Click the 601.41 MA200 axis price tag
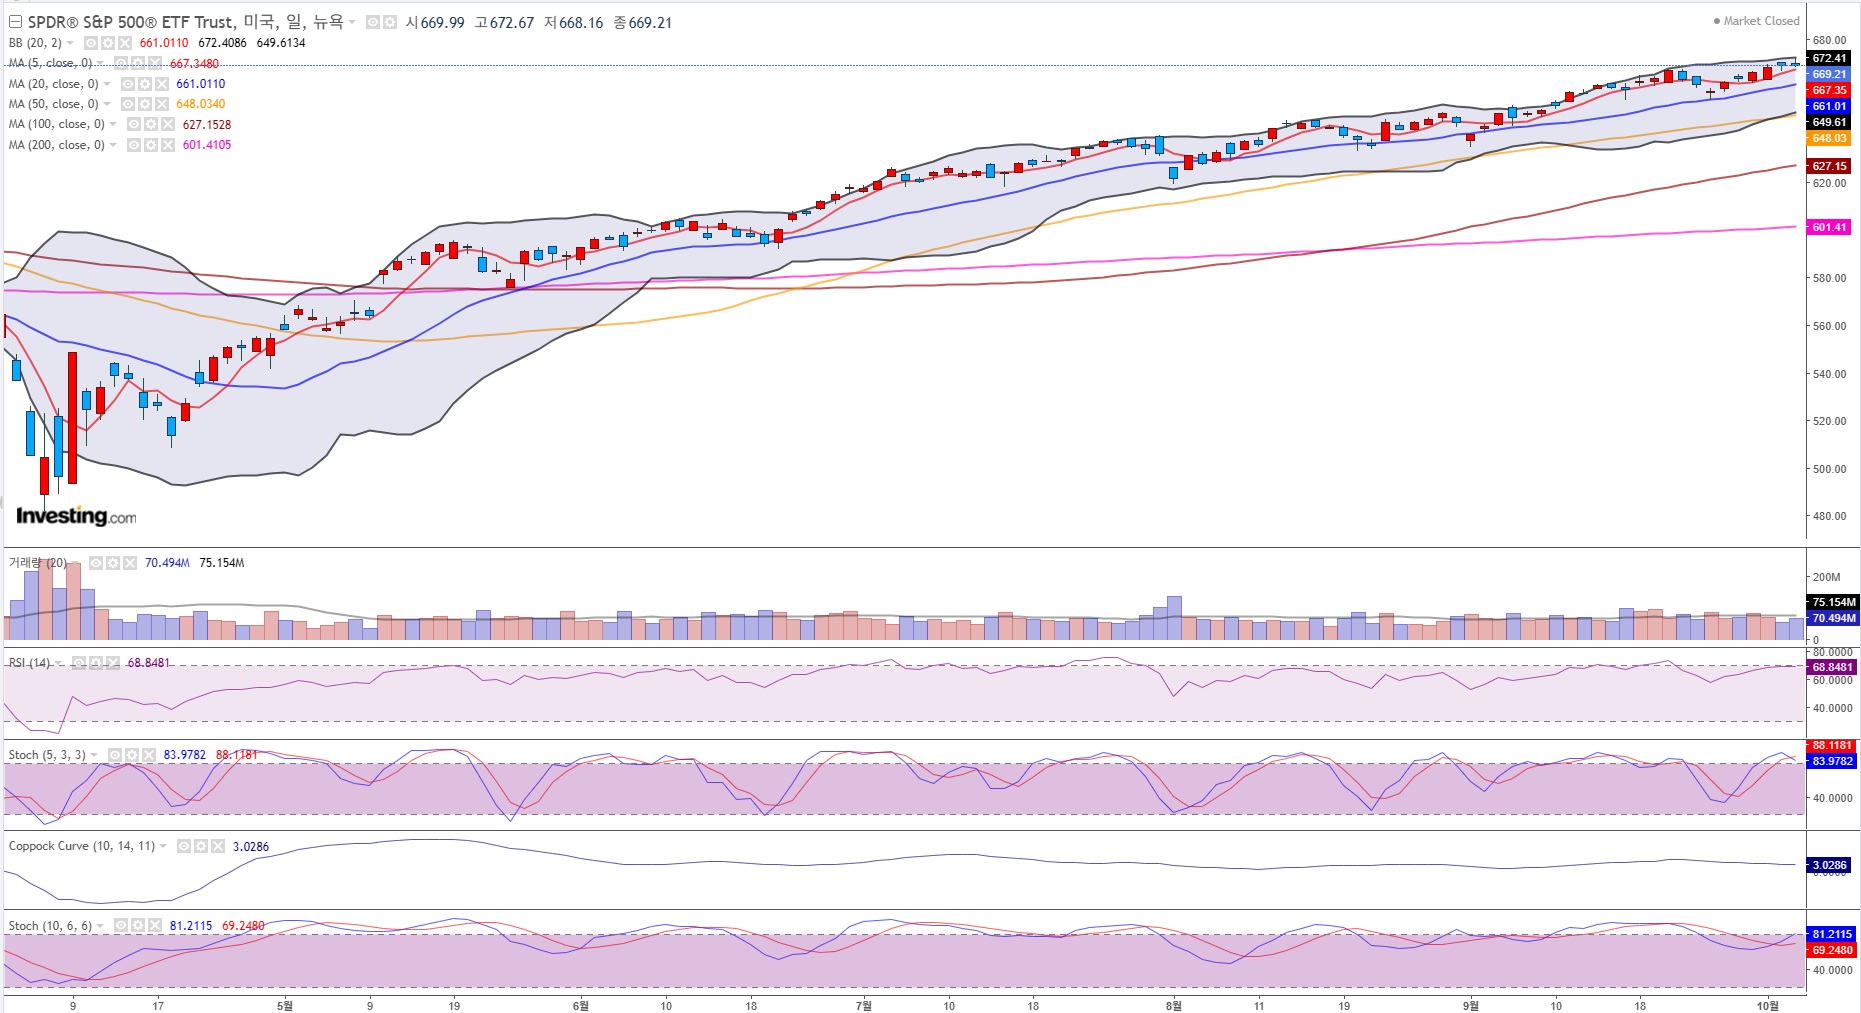 pos(1830,227)
